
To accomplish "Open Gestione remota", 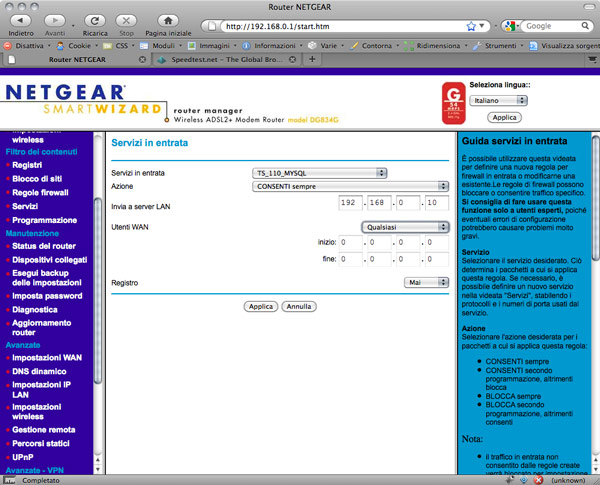I will point(44,430).
